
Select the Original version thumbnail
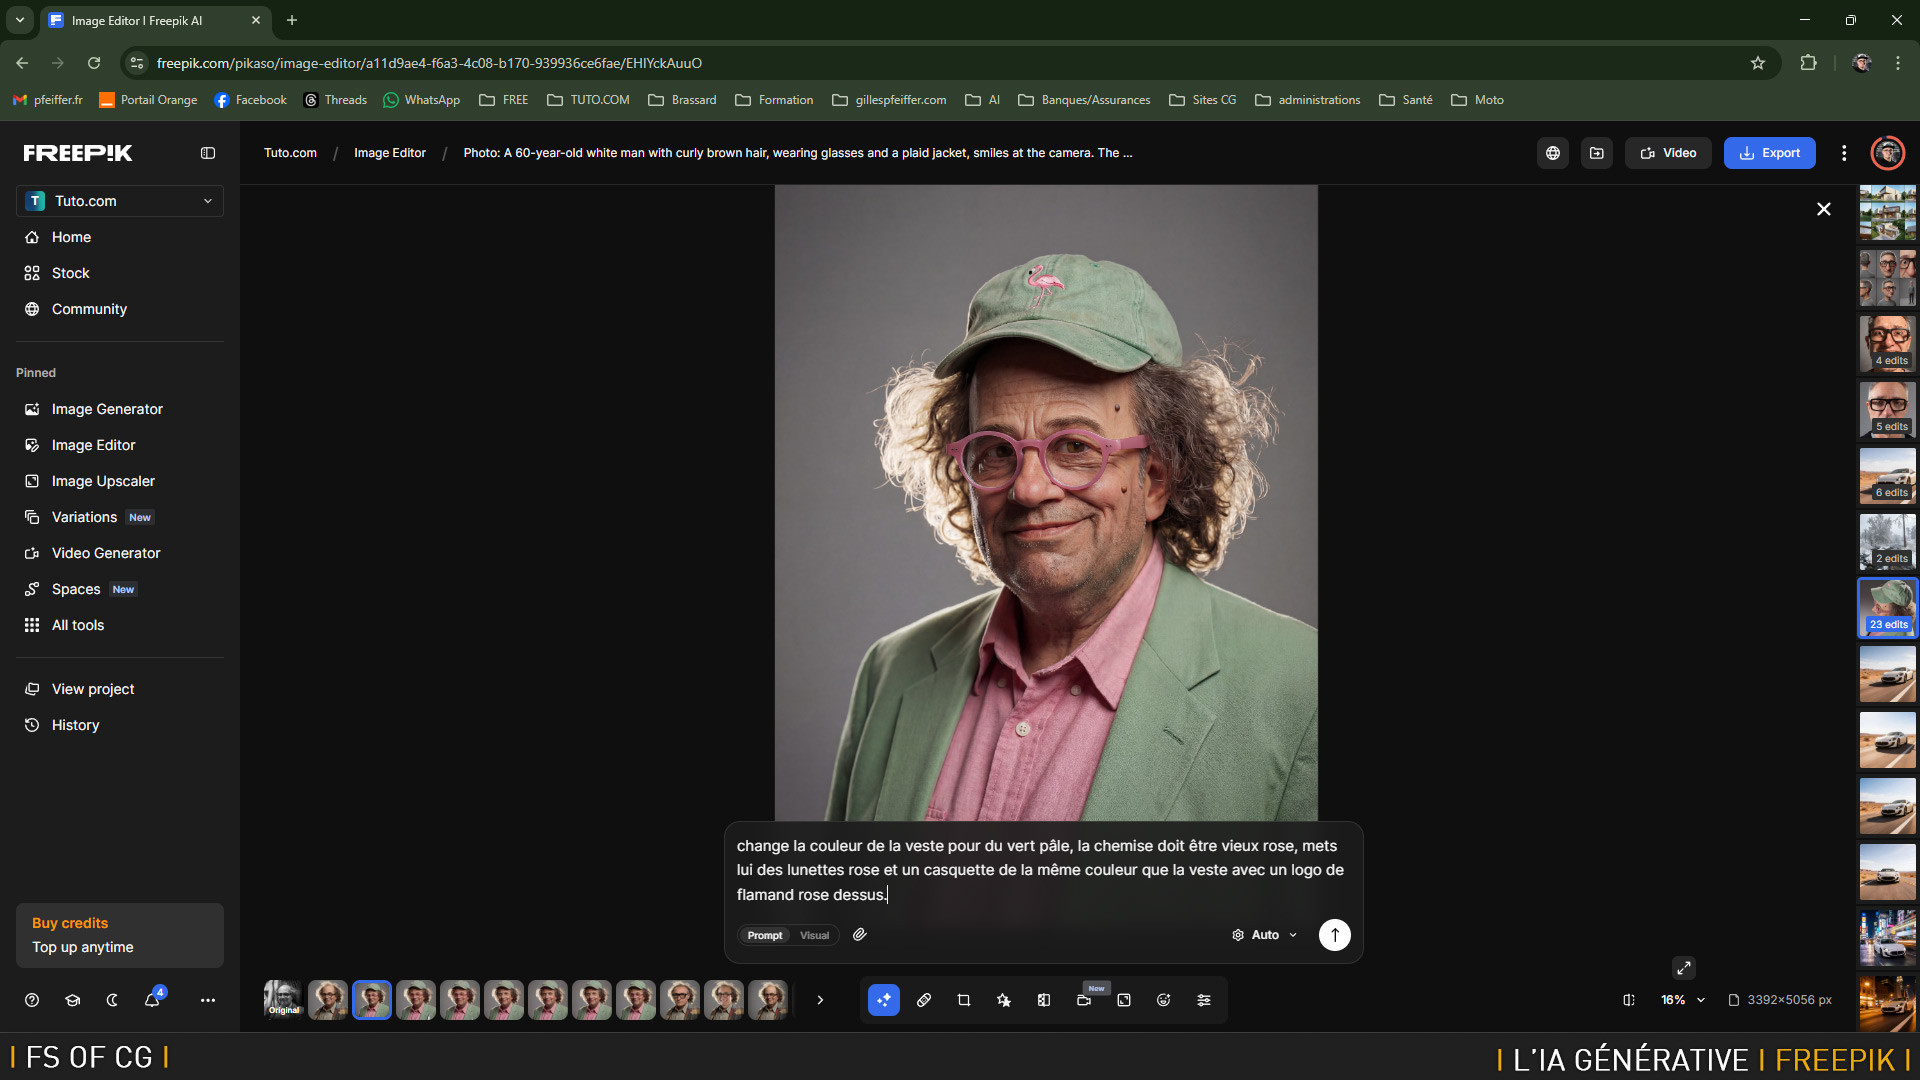click(283, 1000)
